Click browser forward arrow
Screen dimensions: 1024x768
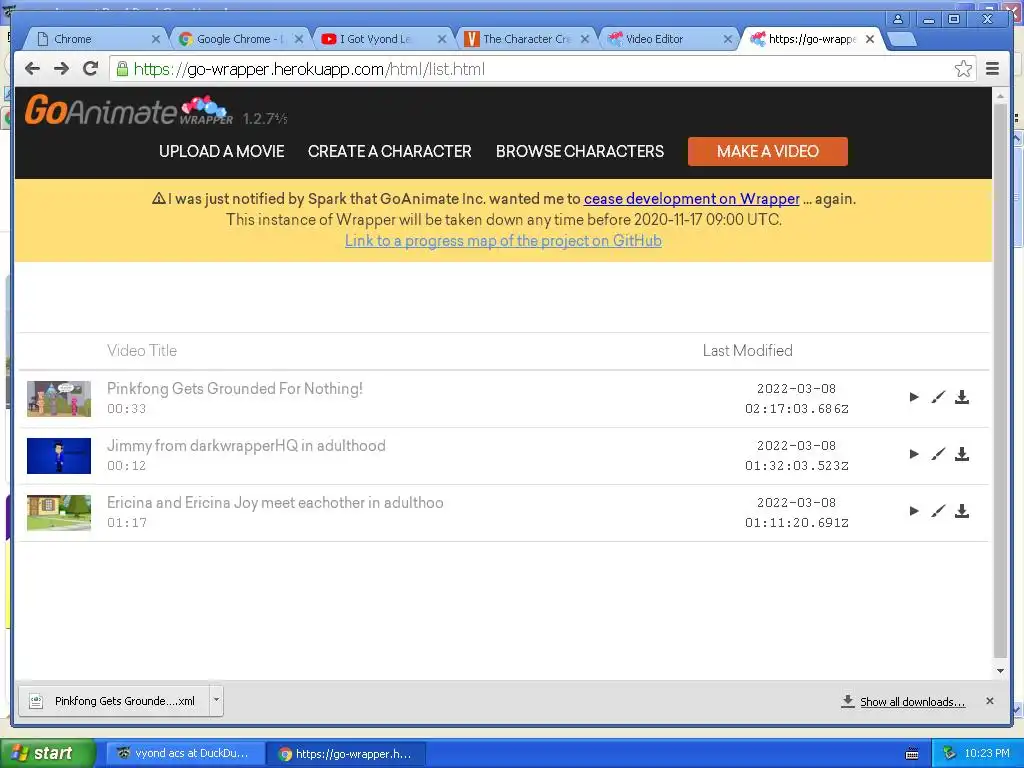point(61,69)
